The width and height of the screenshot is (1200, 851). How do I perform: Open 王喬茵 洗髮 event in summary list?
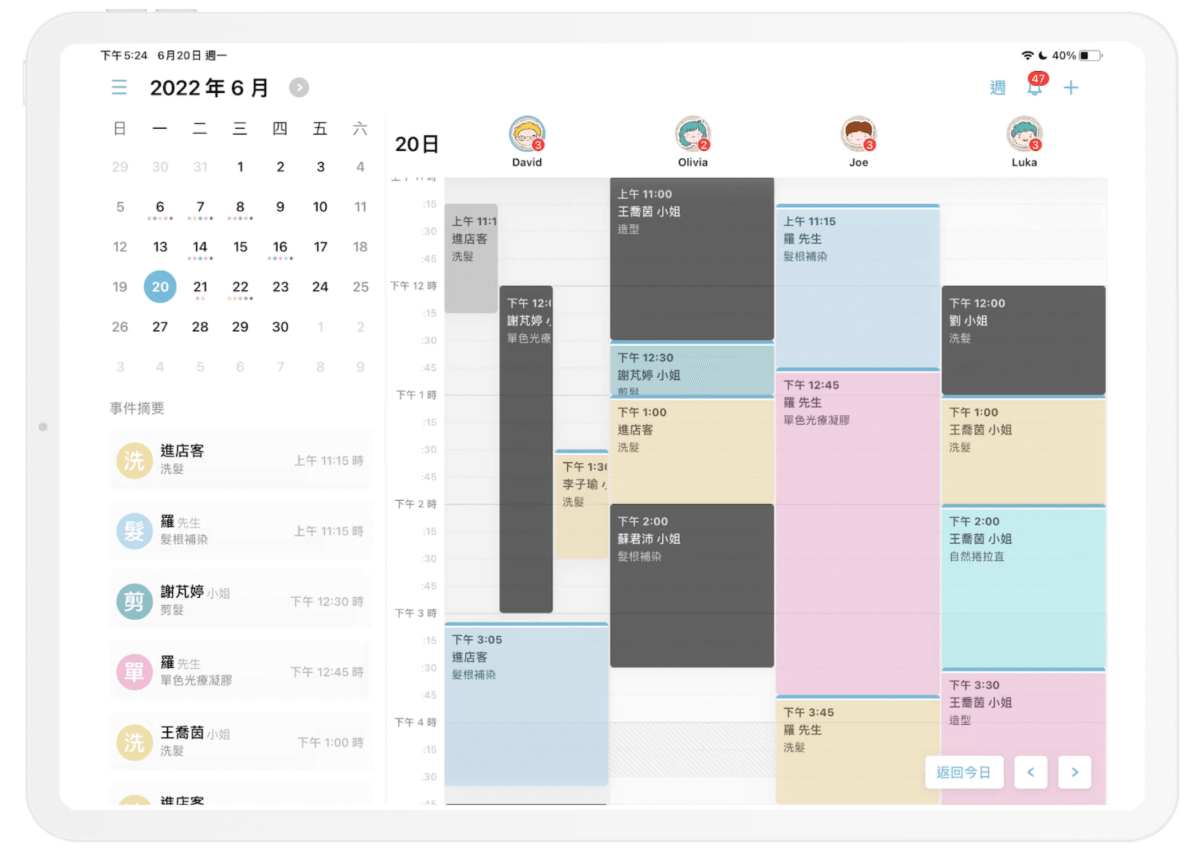tap(240, 742)
